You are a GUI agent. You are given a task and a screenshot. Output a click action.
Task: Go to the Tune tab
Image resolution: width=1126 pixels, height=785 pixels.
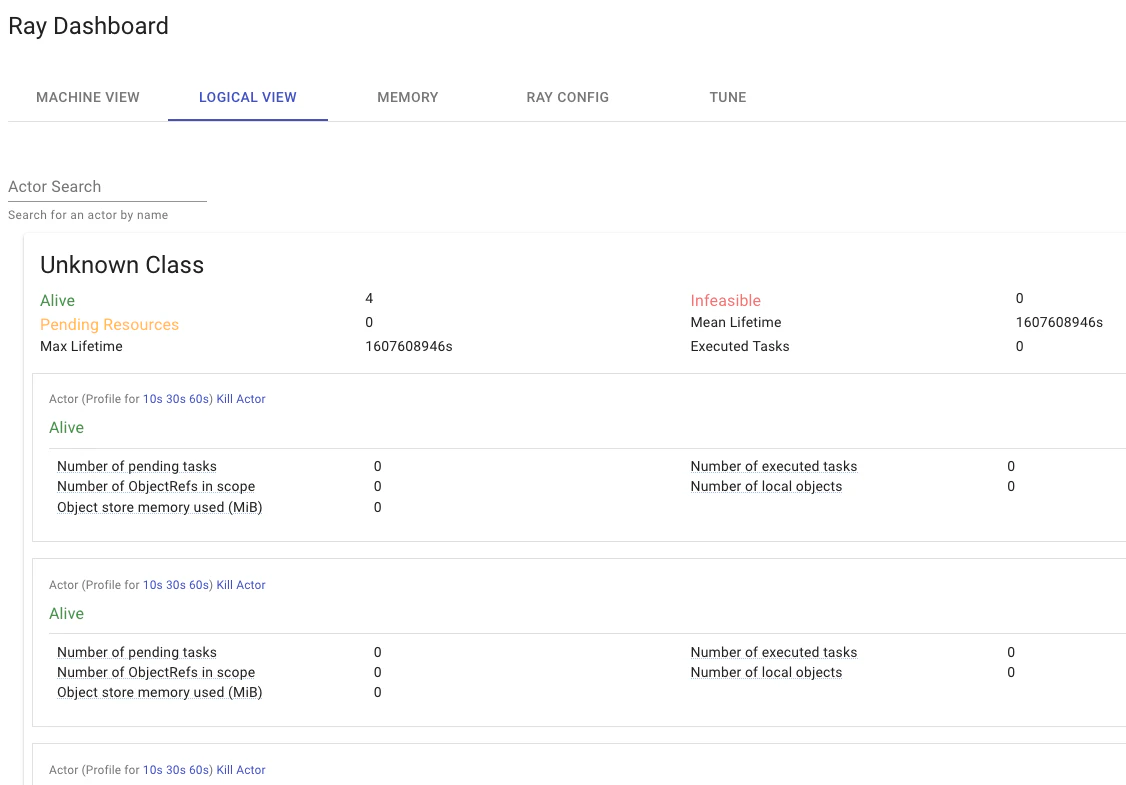pos(727,98)
